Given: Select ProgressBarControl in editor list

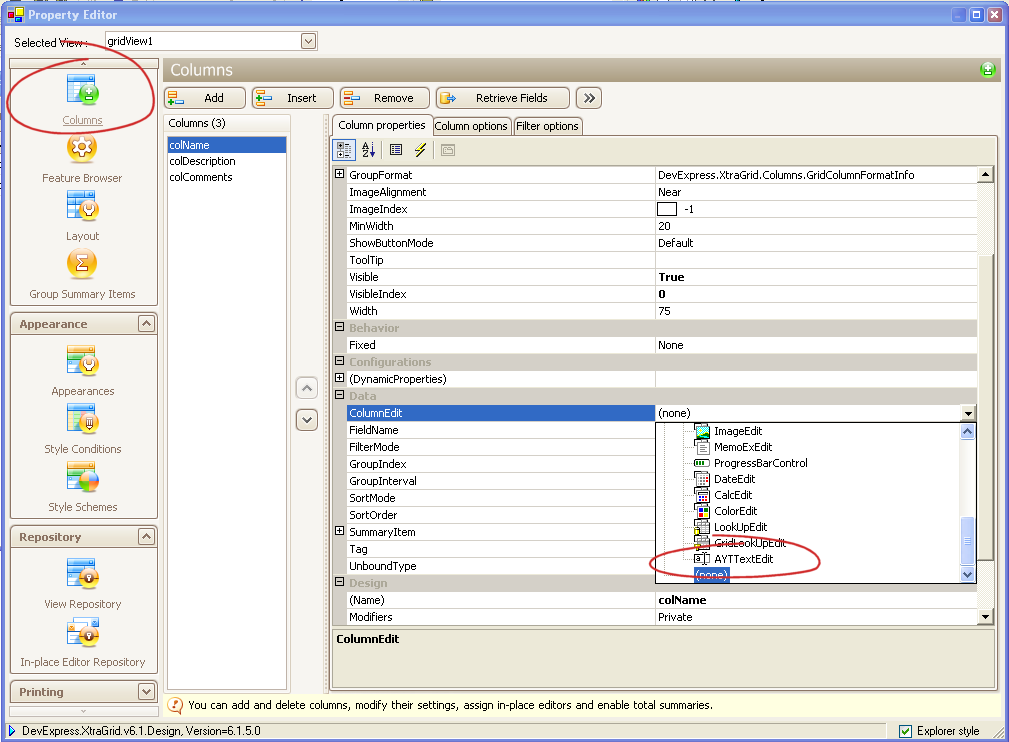Looking at the screenshot, I should (x=760, y=463).
